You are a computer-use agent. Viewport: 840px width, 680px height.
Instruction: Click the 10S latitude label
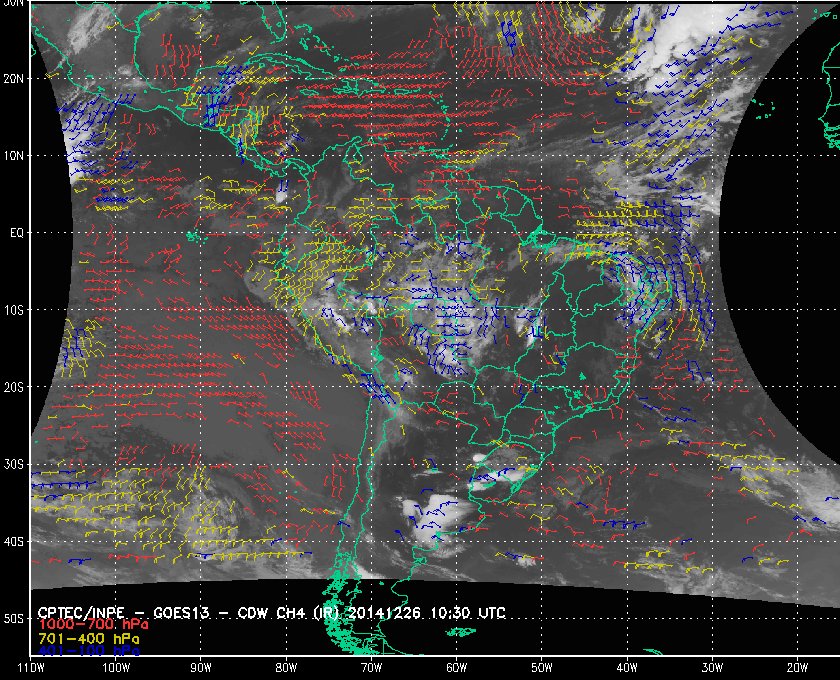click(14, 310)
